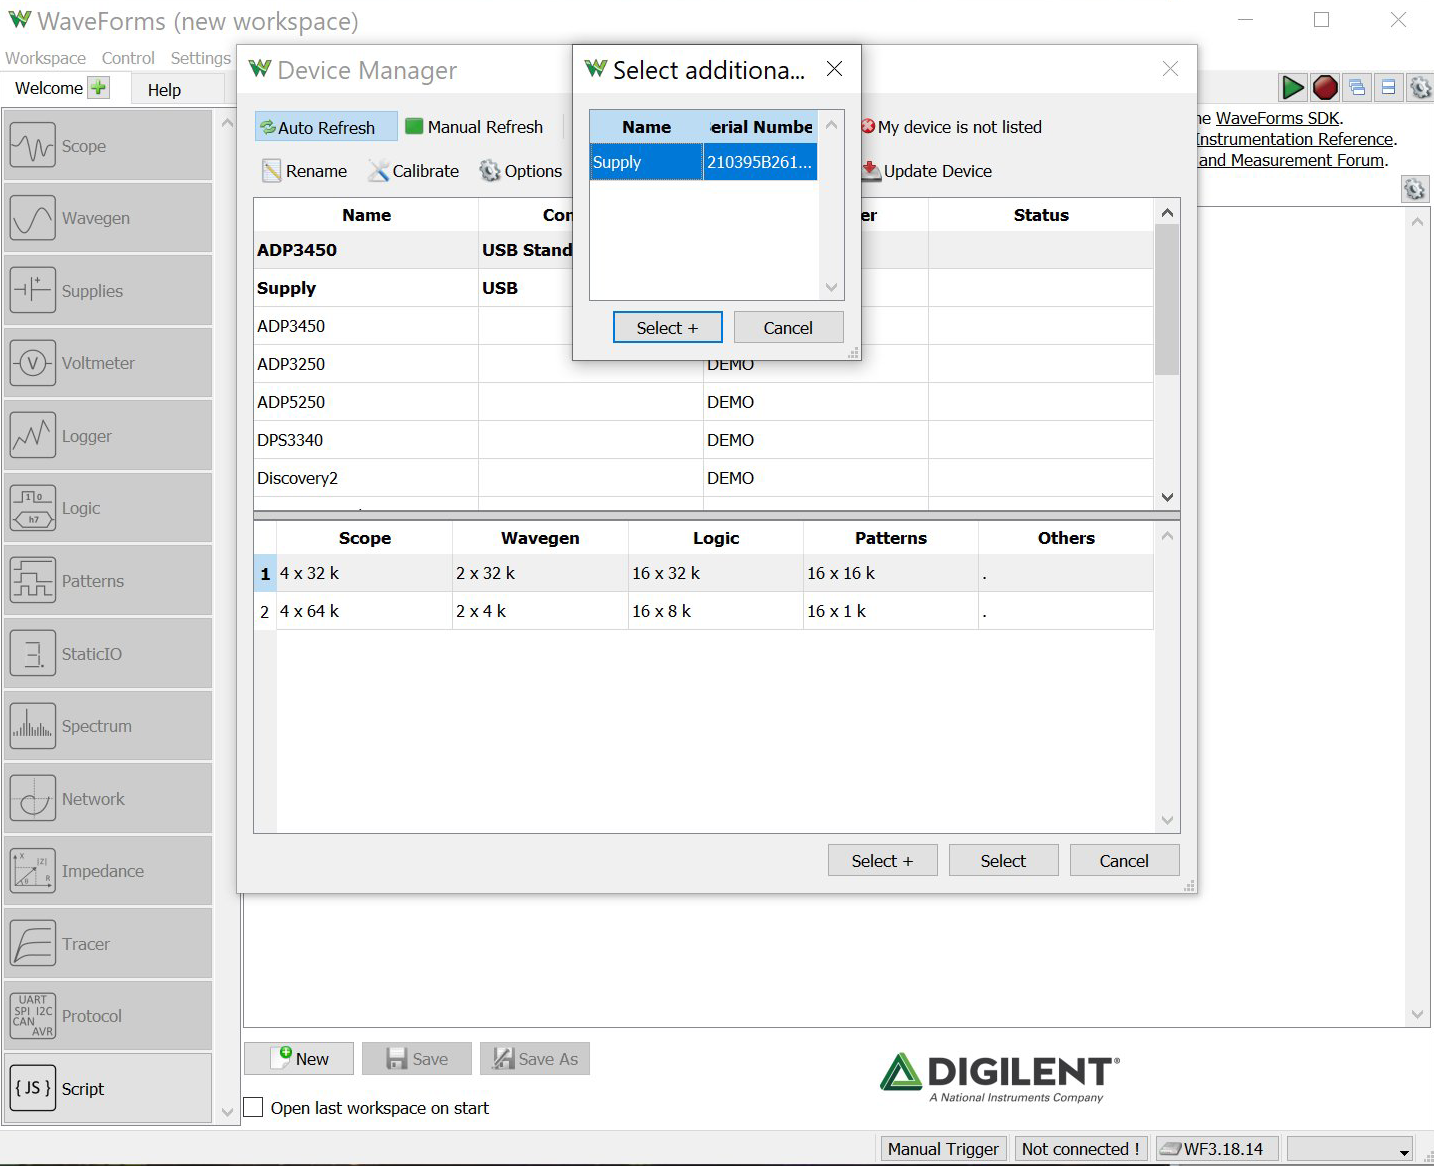Open the Control menu
The image size is (1434, 1166).
pos(128,58)
